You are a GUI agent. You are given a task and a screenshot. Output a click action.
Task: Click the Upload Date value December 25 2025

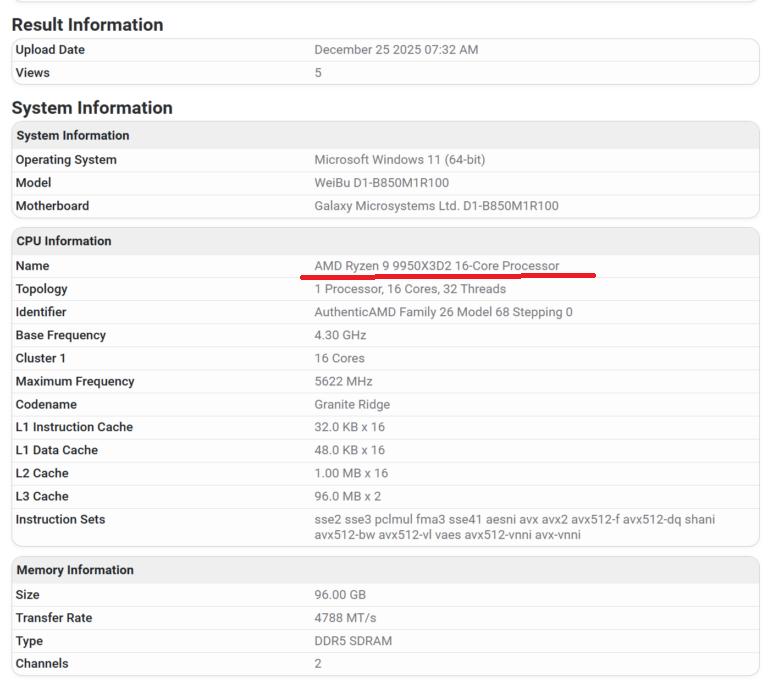point(396,49)
